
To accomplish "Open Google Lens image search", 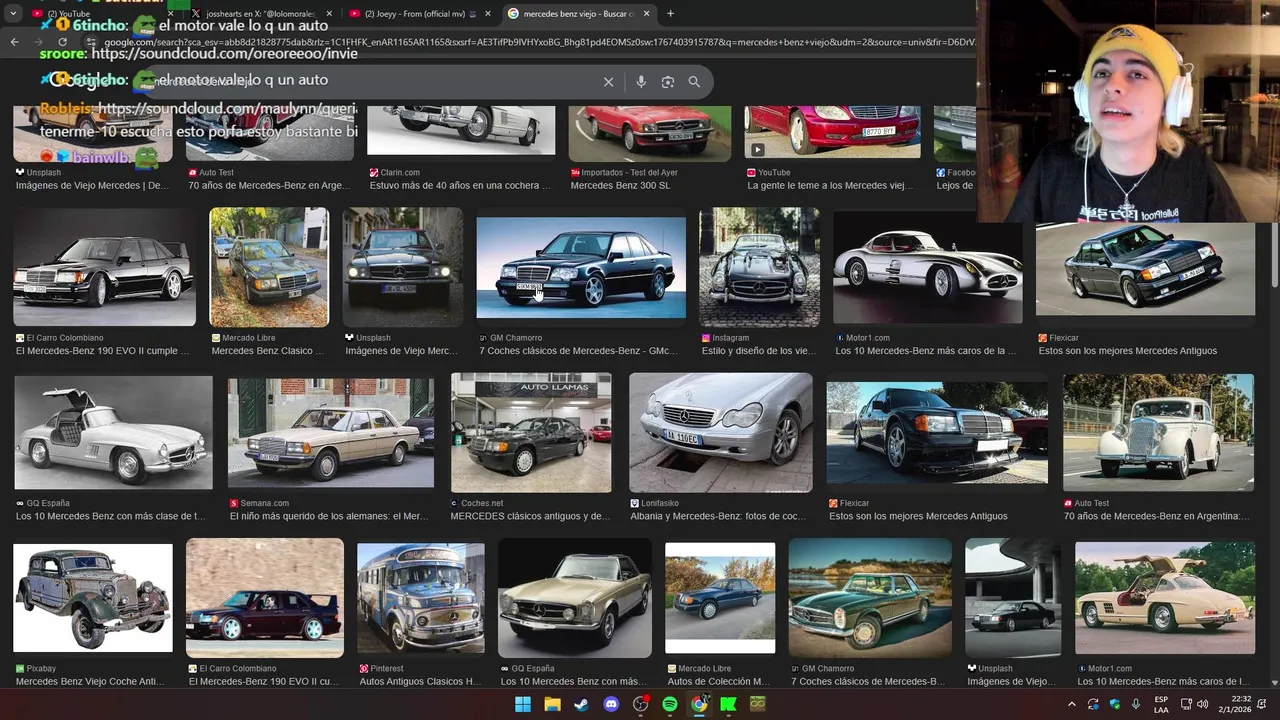I will (668, 82).
